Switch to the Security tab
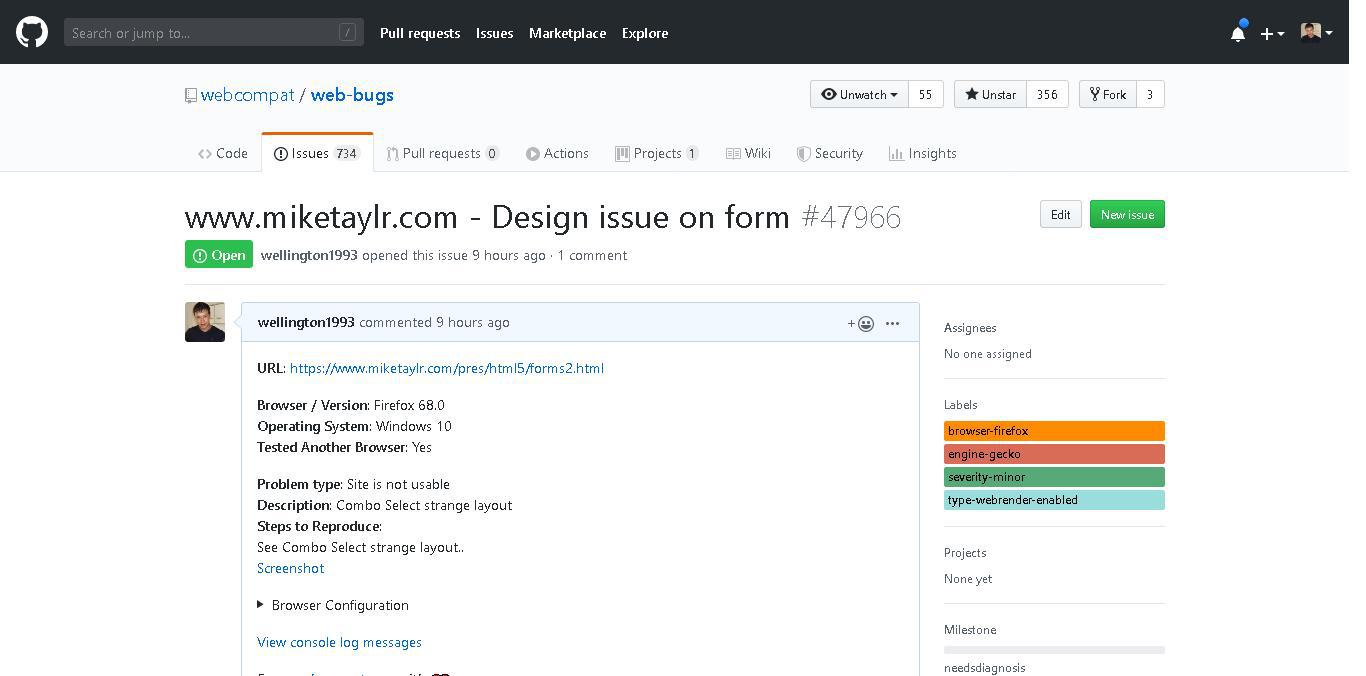 pos(830,153)
